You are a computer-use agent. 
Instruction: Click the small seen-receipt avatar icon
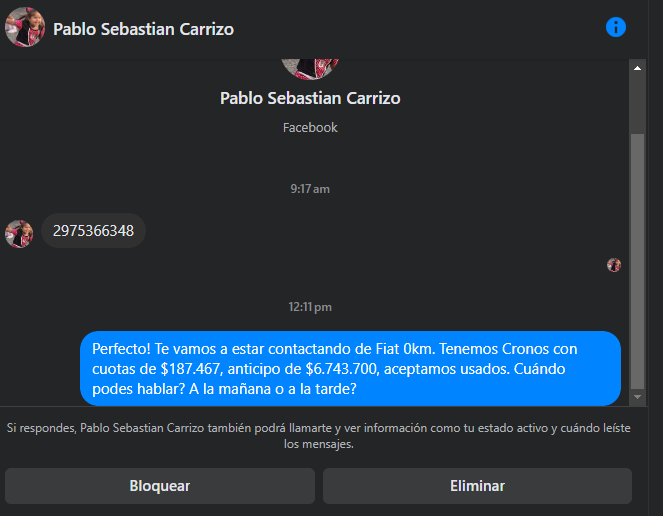point(614,265)
